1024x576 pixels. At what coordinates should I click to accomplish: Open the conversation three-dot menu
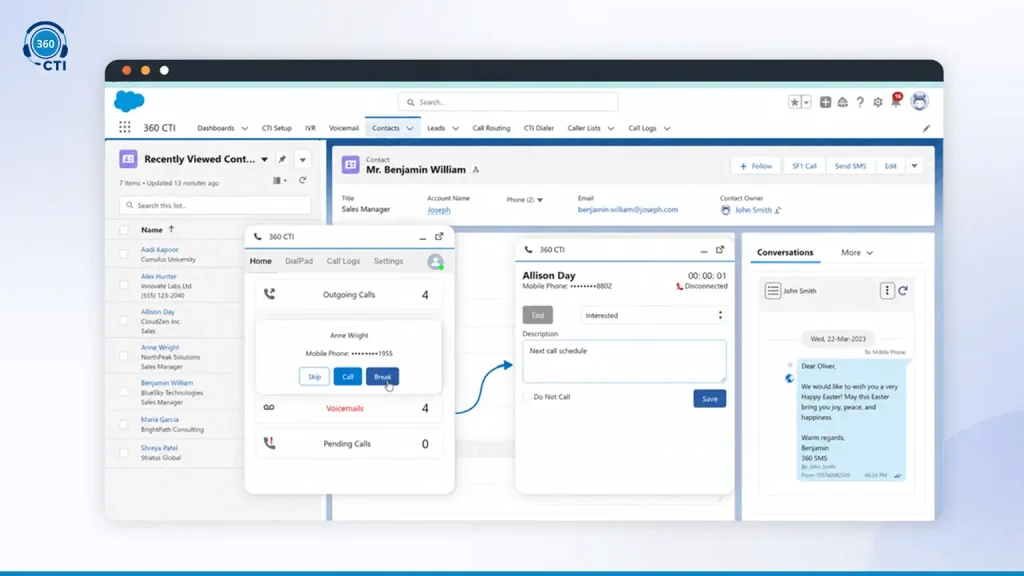tap(887, 291)
